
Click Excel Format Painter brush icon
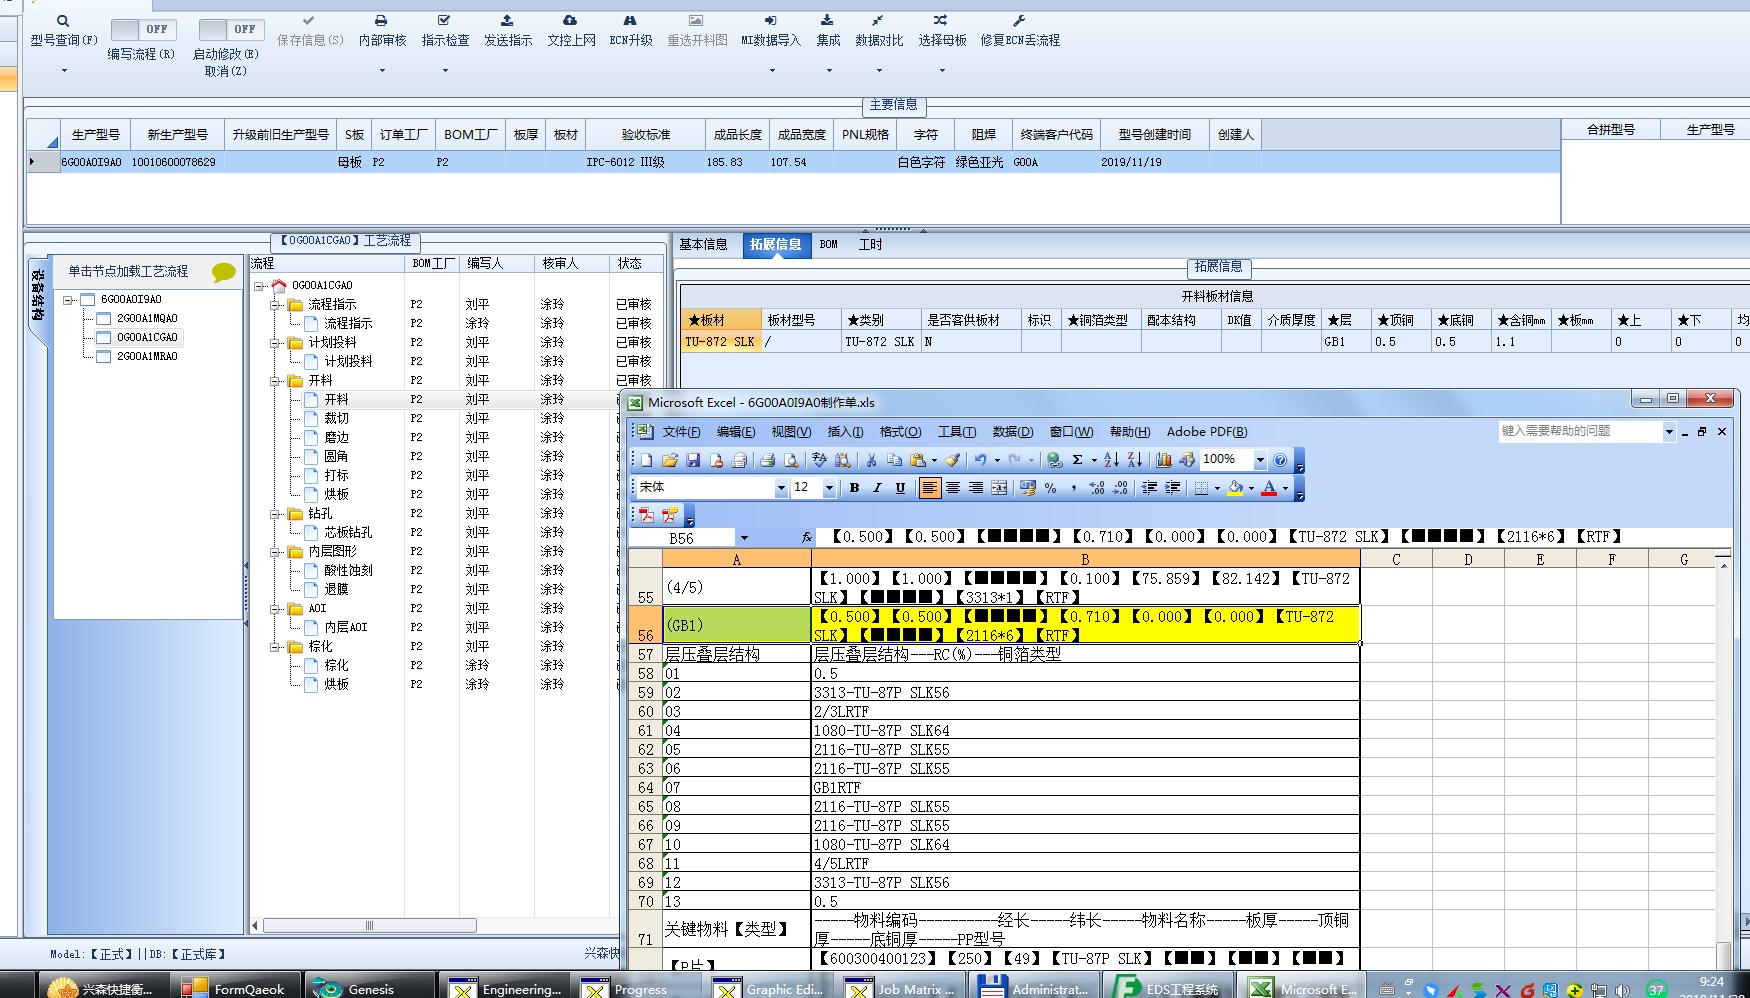[x=952, y=460]
